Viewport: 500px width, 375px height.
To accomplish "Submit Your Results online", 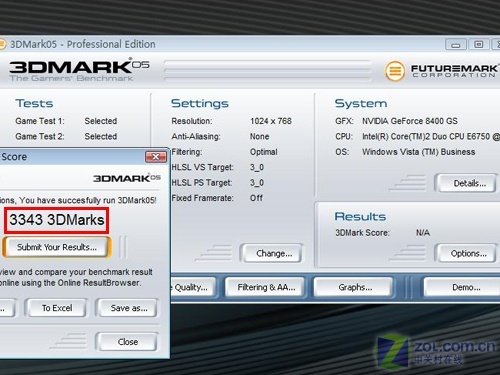I will coord(57,247).
